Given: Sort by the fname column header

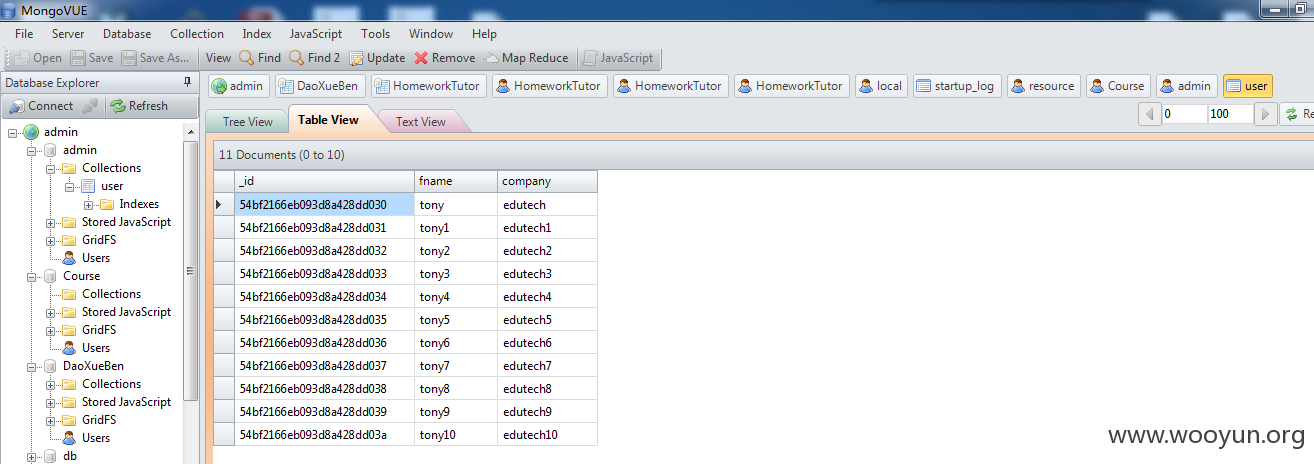Looking at the screenshot, I should click(x=456, y=181).
